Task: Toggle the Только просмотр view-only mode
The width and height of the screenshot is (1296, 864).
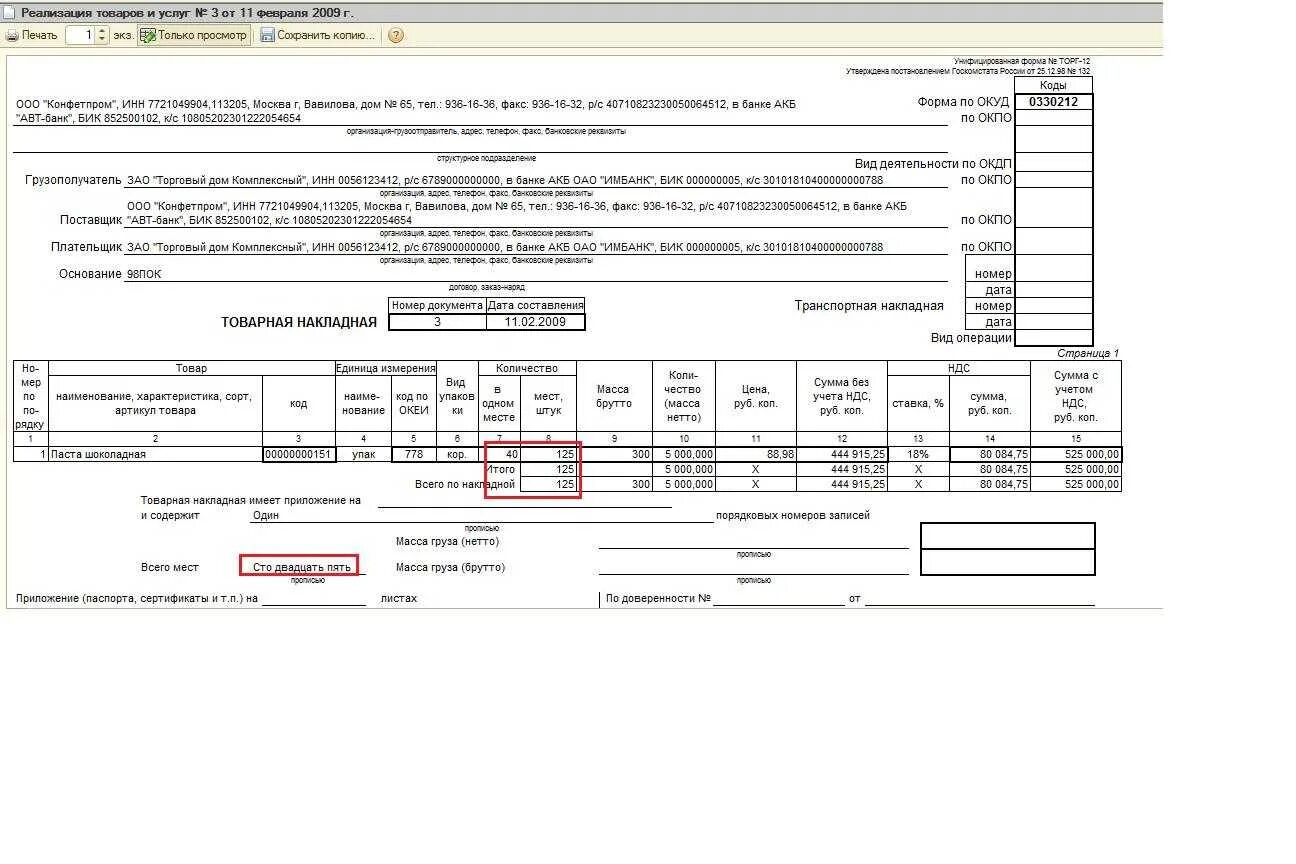Action: pos(193,35)
